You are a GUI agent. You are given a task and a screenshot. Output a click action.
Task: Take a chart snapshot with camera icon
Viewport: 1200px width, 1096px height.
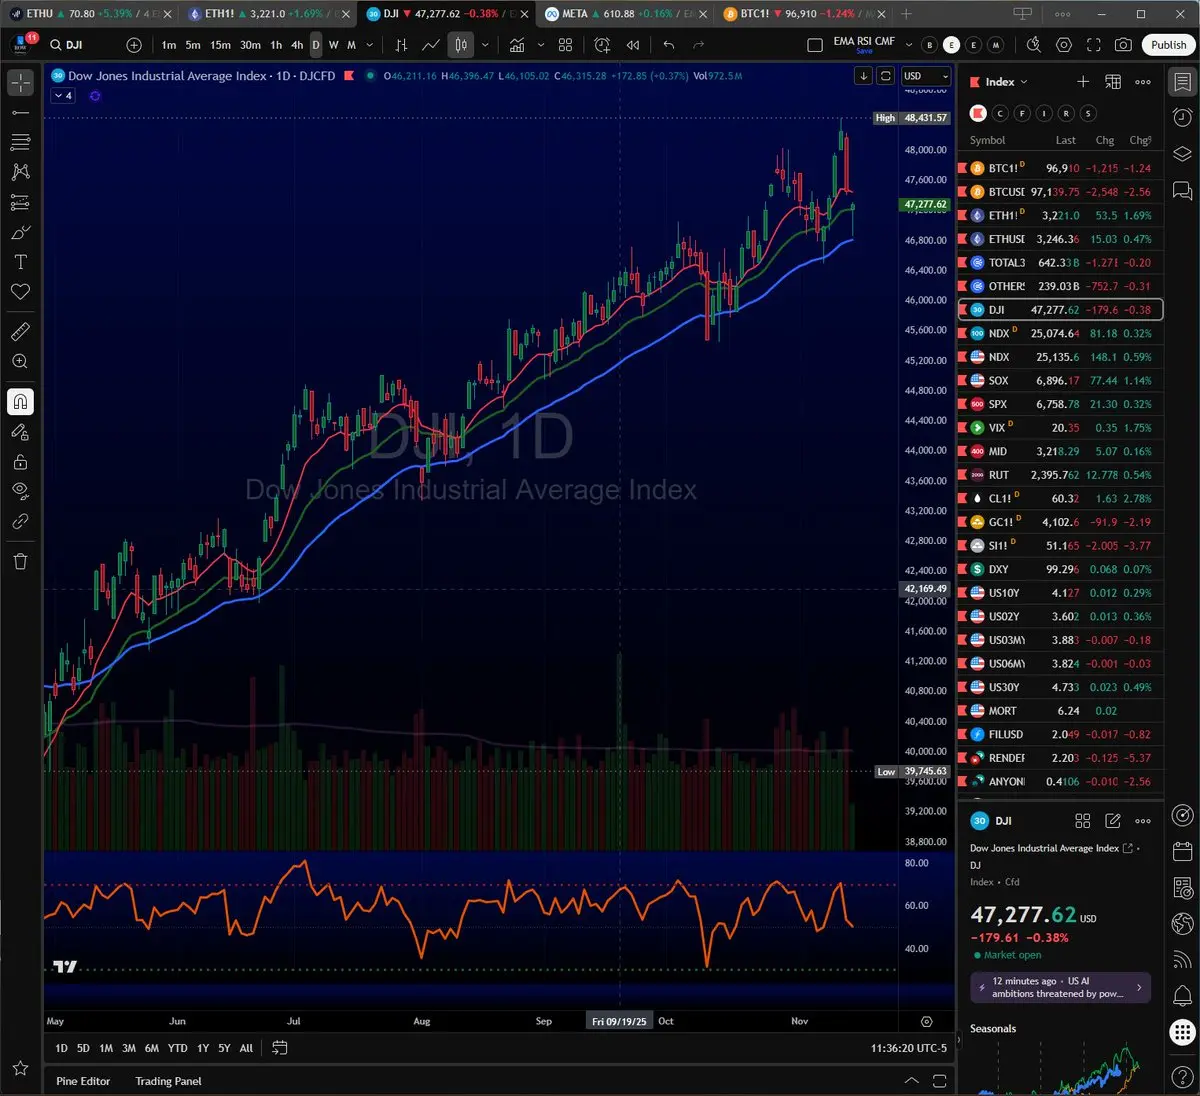click(1124, 45)
